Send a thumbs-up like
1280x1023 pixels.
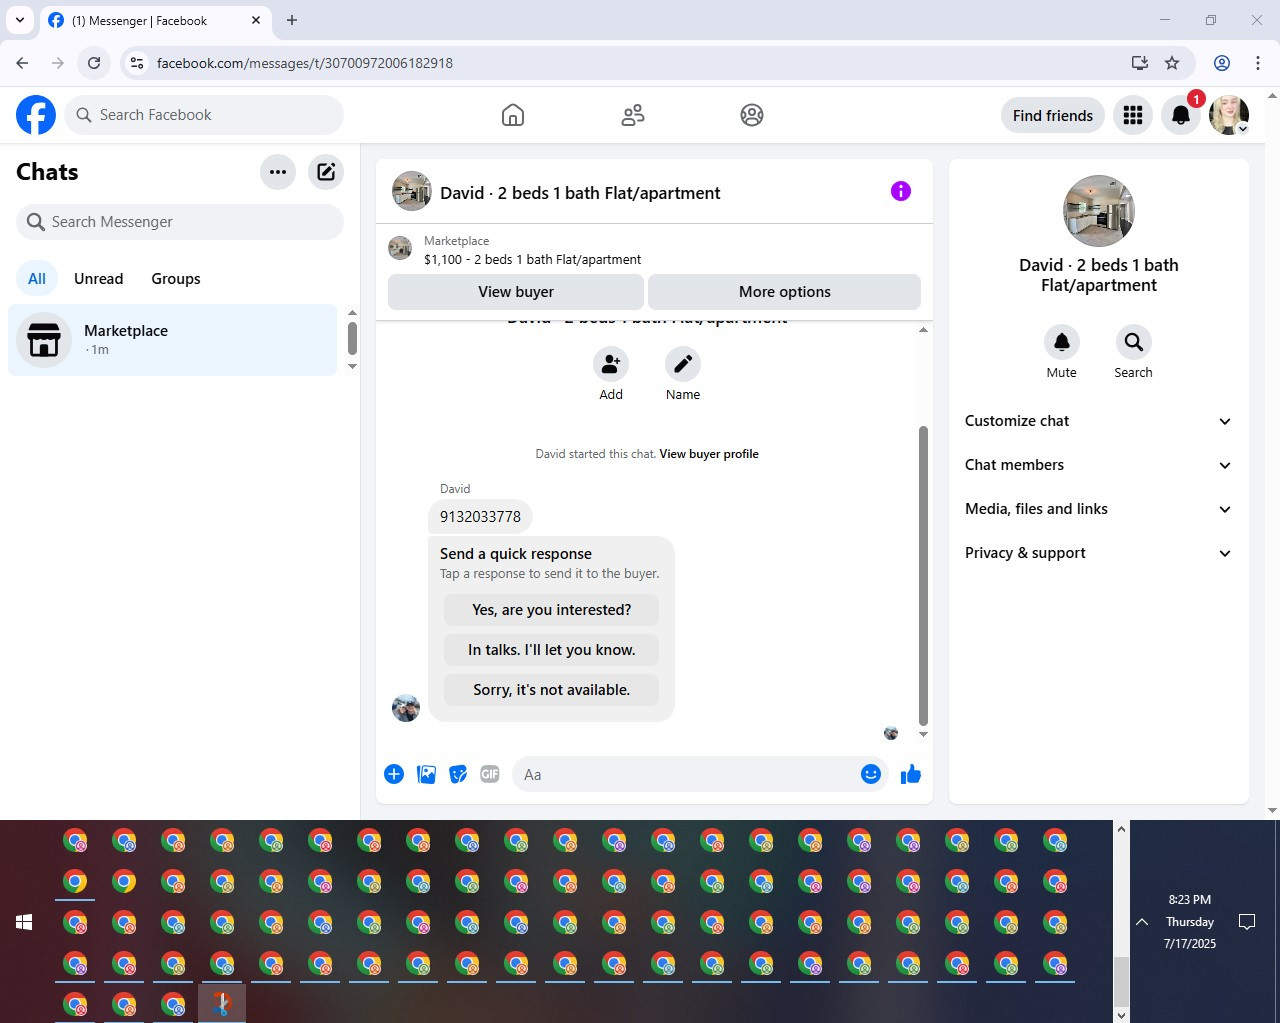pyautogui.click(x=911, y=774)
